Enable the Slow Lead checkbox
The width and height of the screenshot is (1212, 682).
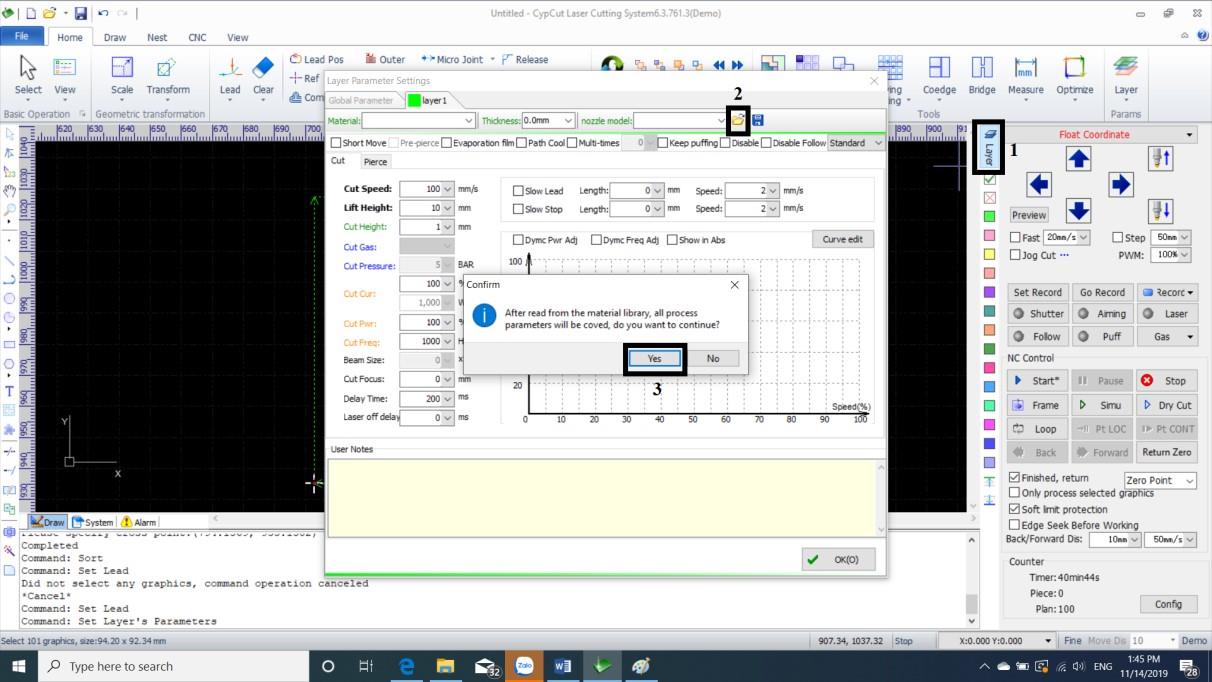point(518,191)
